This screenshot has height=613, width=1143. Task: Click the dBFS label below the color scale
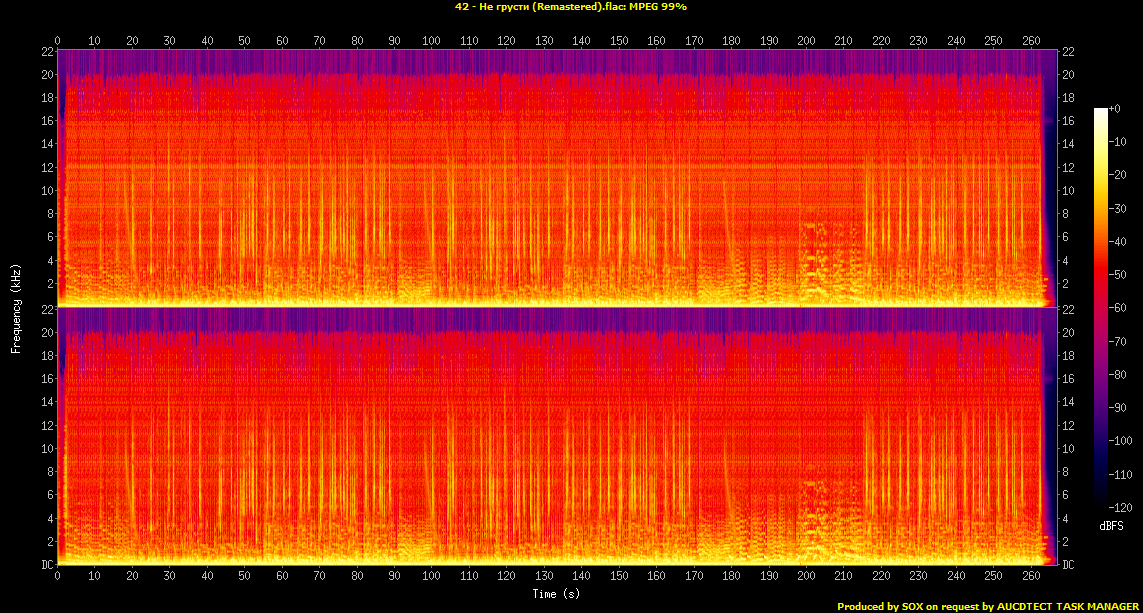1113,525
